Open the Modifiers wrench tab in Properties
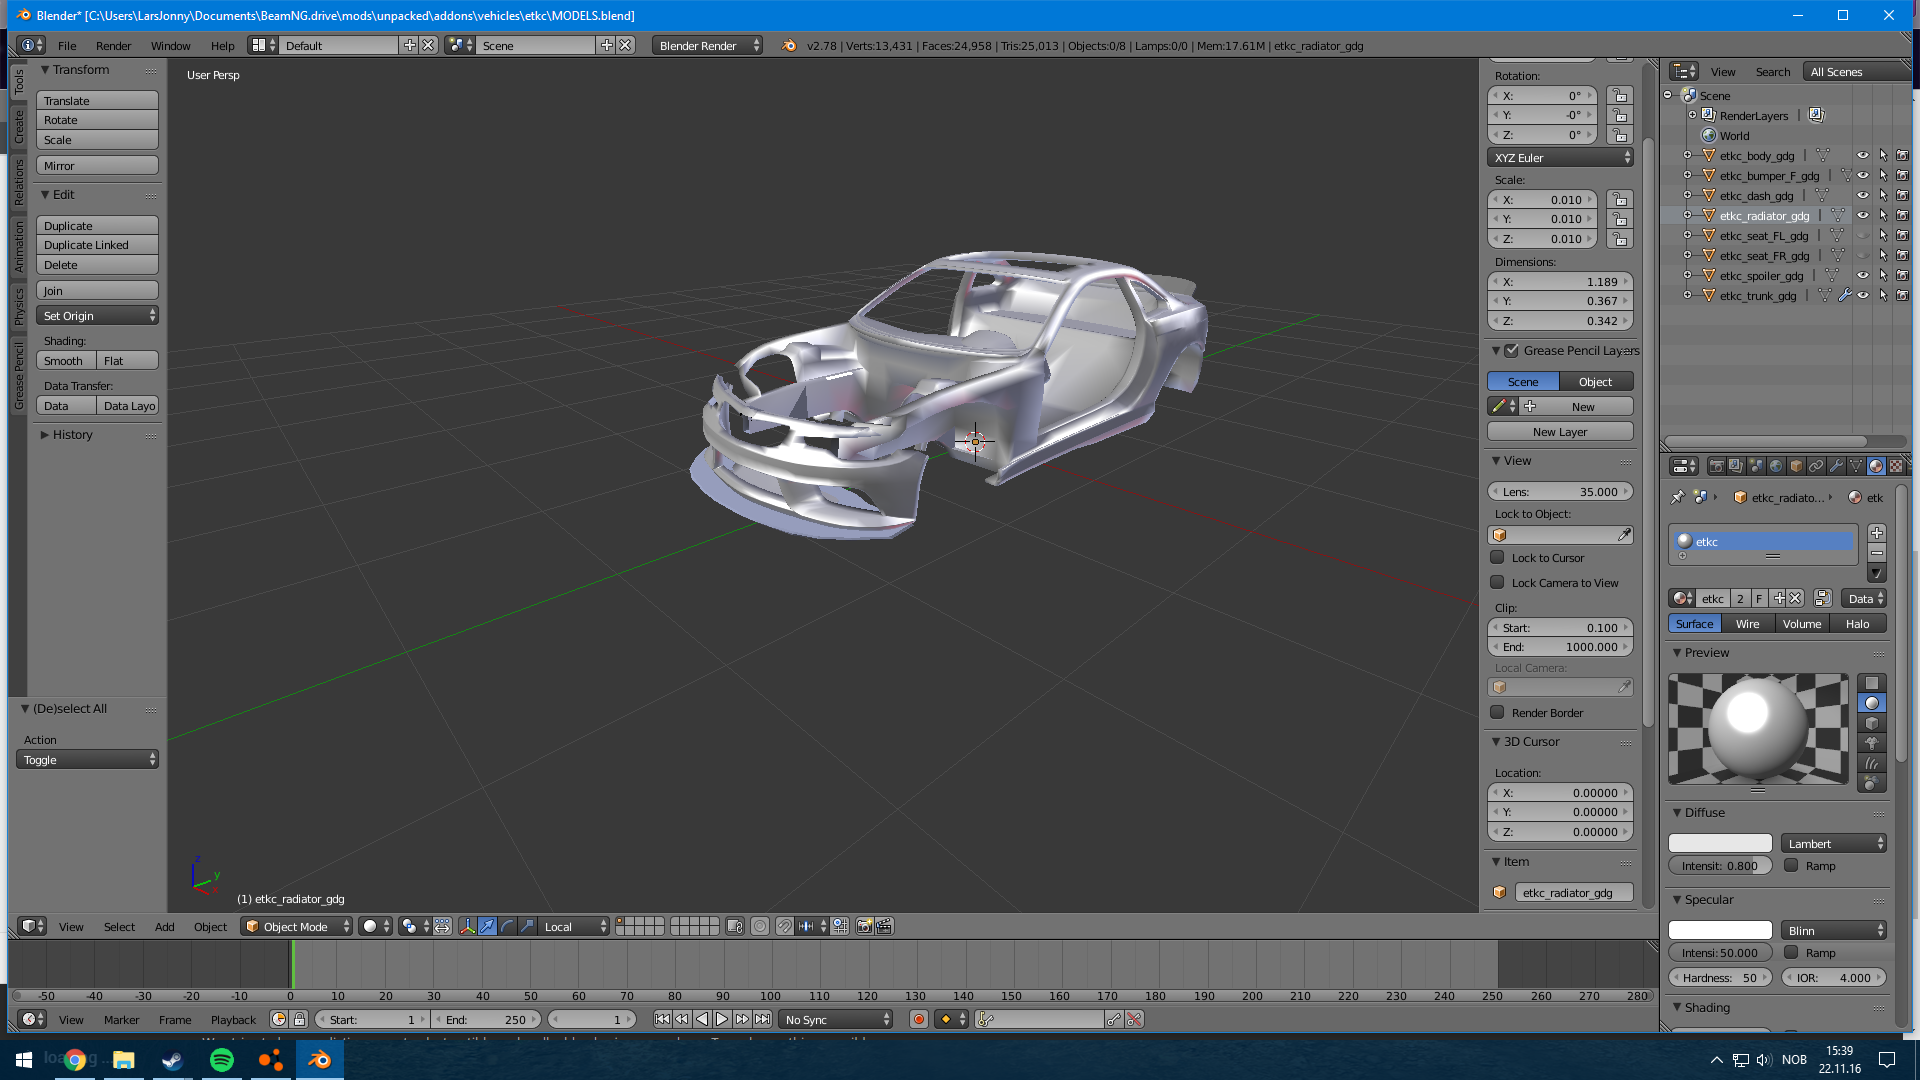 click(1836, 466)
